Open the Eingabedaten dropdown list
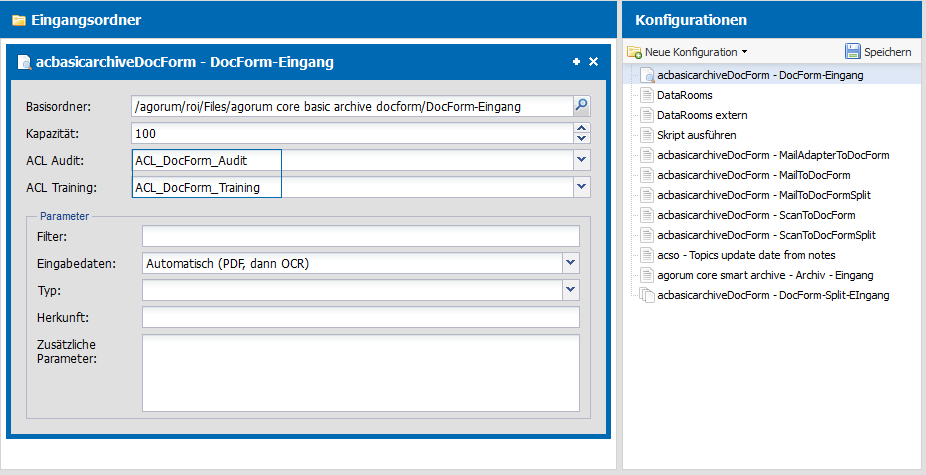This screenshot has height=475, width=926. coord(570,263)
